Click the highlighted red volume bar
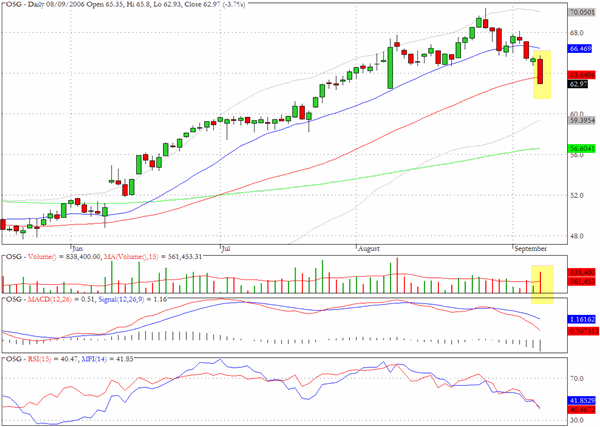Viewport: 600px width, 427px height. (x=540, y=282)
